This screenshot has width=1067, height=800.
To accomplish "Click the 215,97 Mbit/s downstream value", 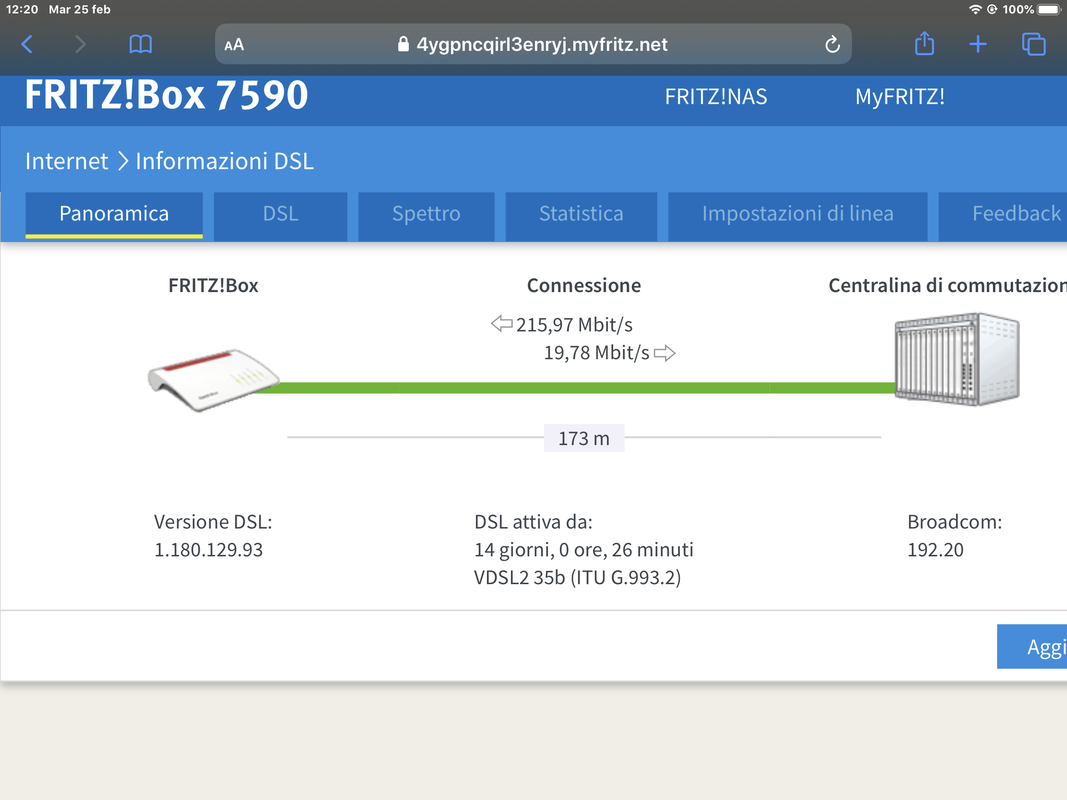I will click(574, 324).
